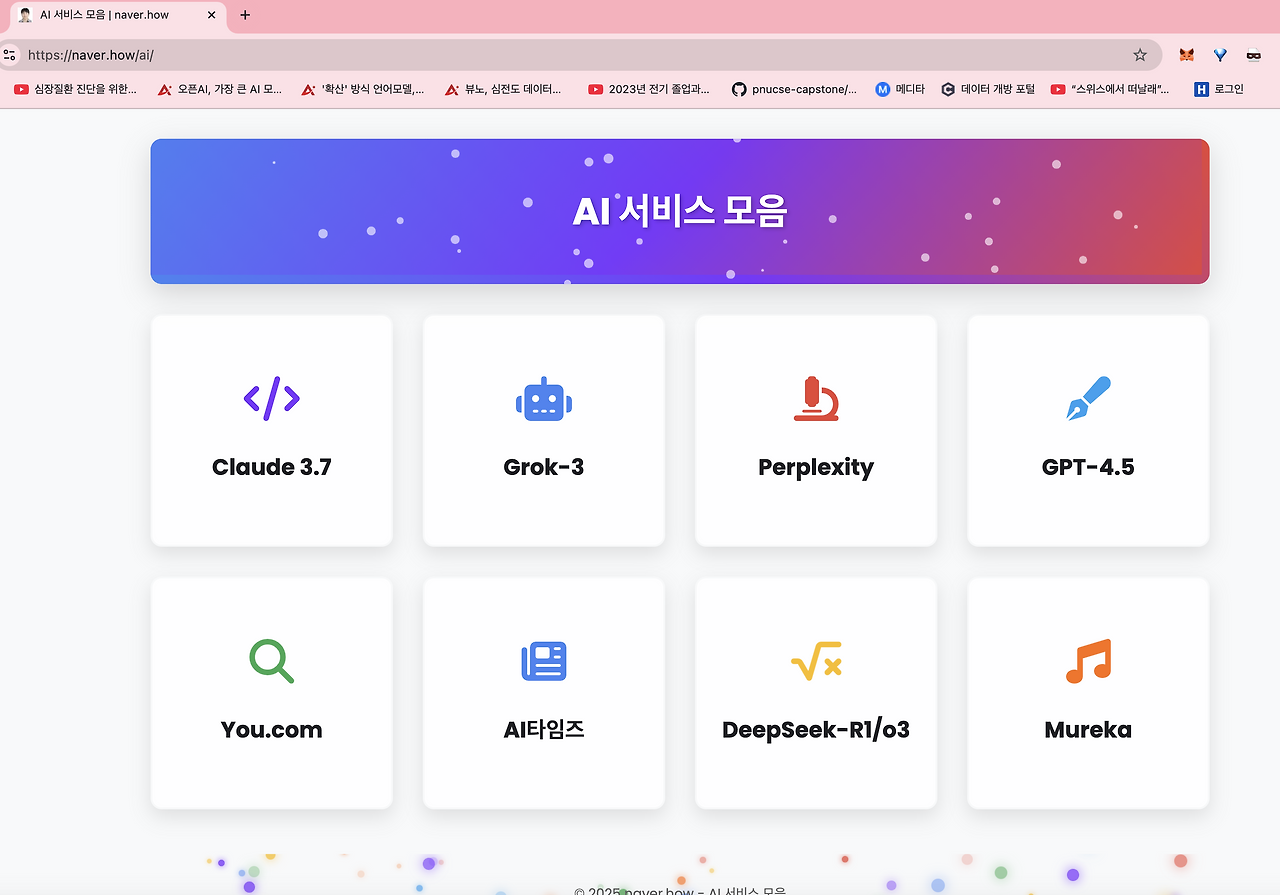Open the 심장질환 진단을 위한 bookmark

pyautogui.click(x=76, y=89)
